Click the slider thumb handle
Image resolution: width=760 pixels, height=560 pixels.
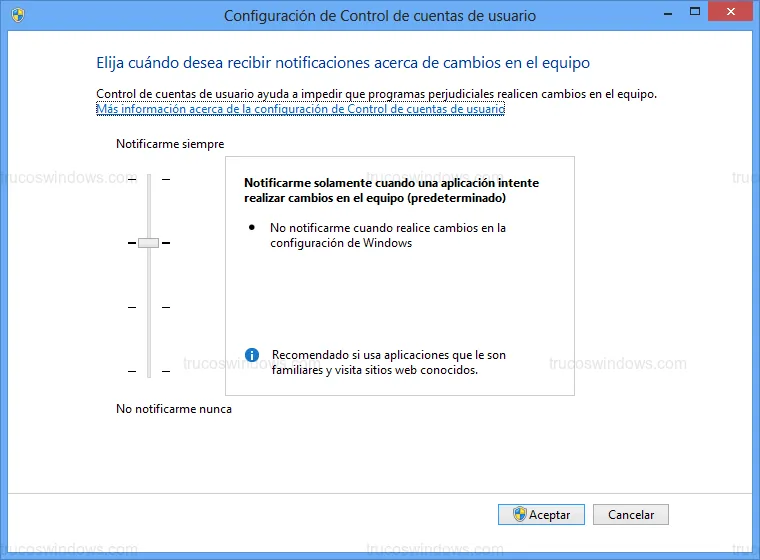pos(148,243)
